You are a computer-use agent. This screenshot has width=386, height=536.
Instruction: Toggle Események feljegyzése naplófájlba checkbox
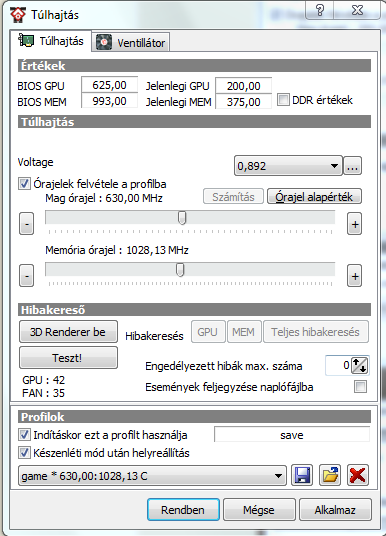click(360, 387)
